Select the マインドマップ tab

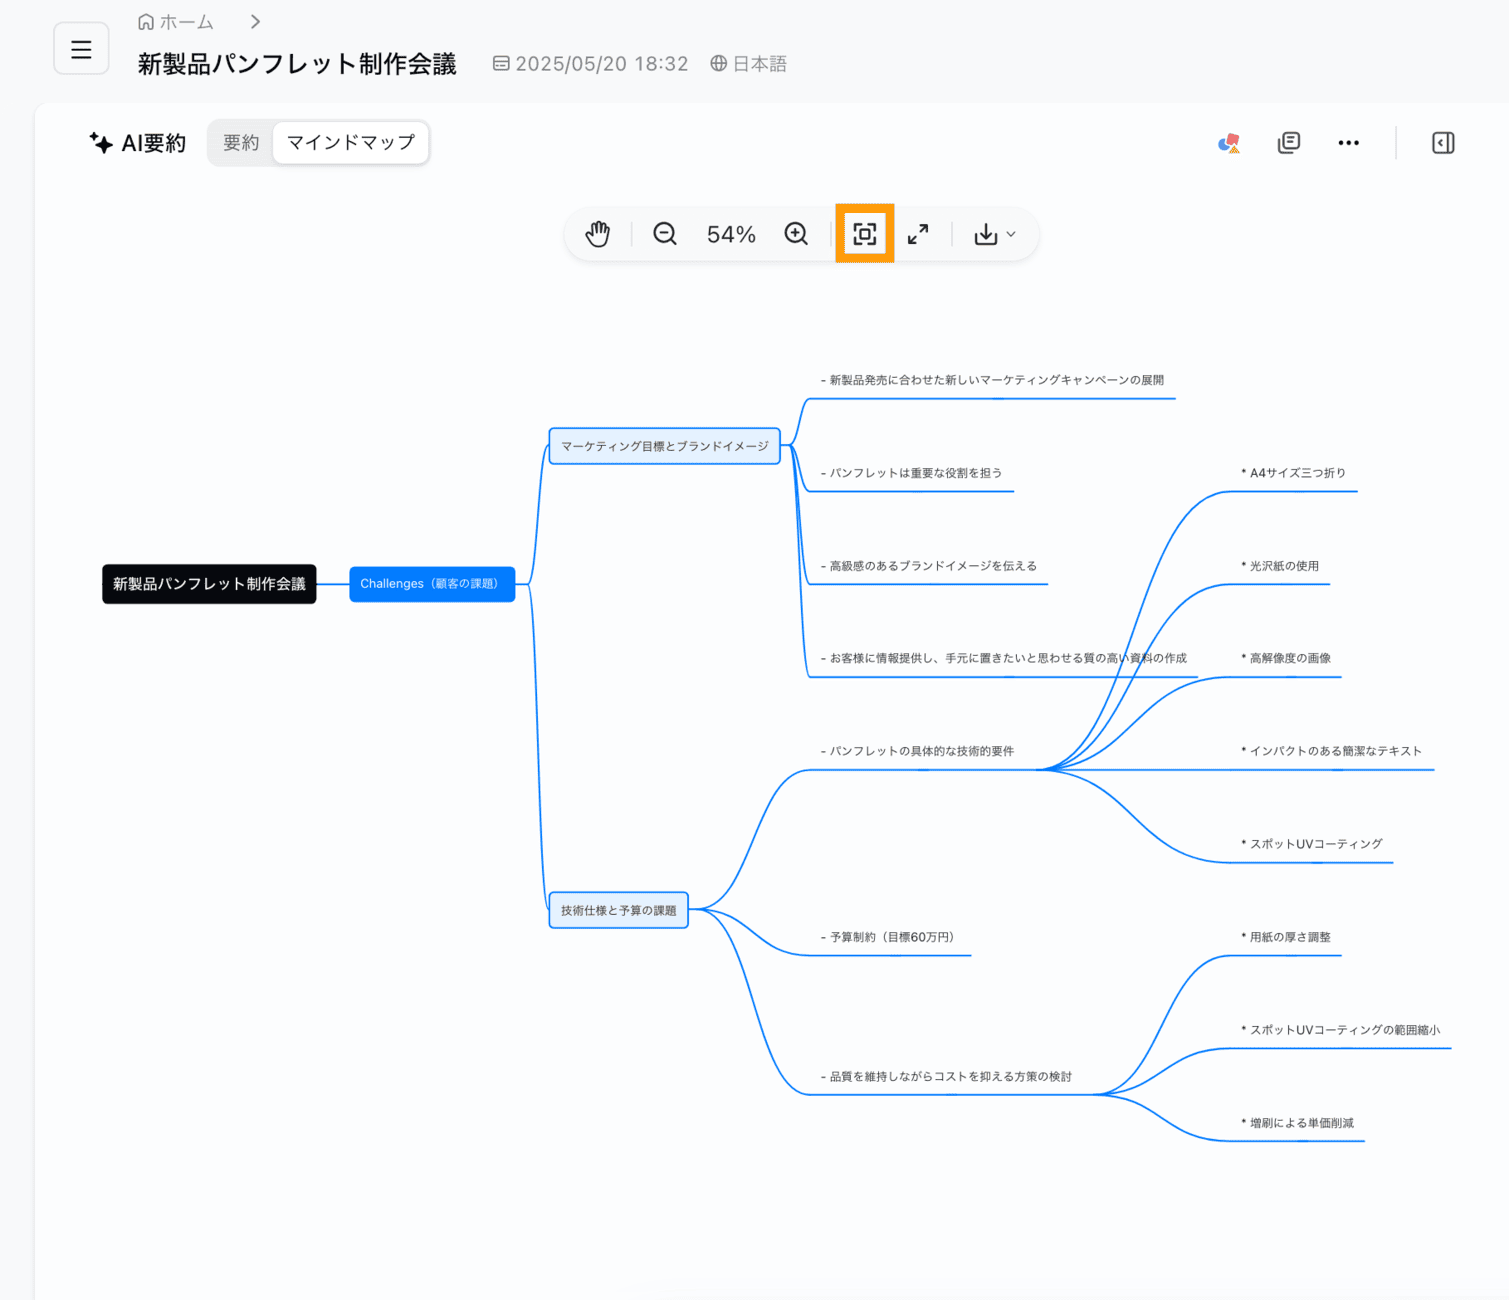[x=351, y=143]
